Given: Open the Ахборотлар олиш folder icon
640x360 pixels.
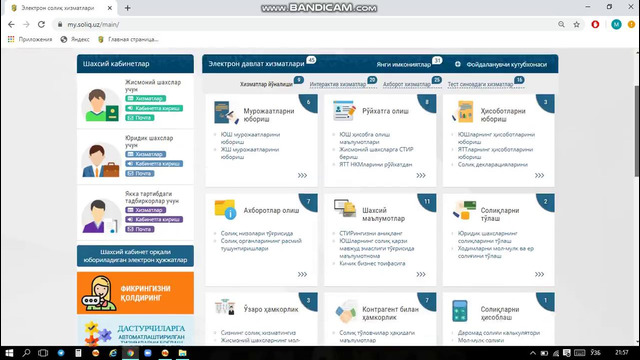Looking at the screenshot, I should [225, 210].
